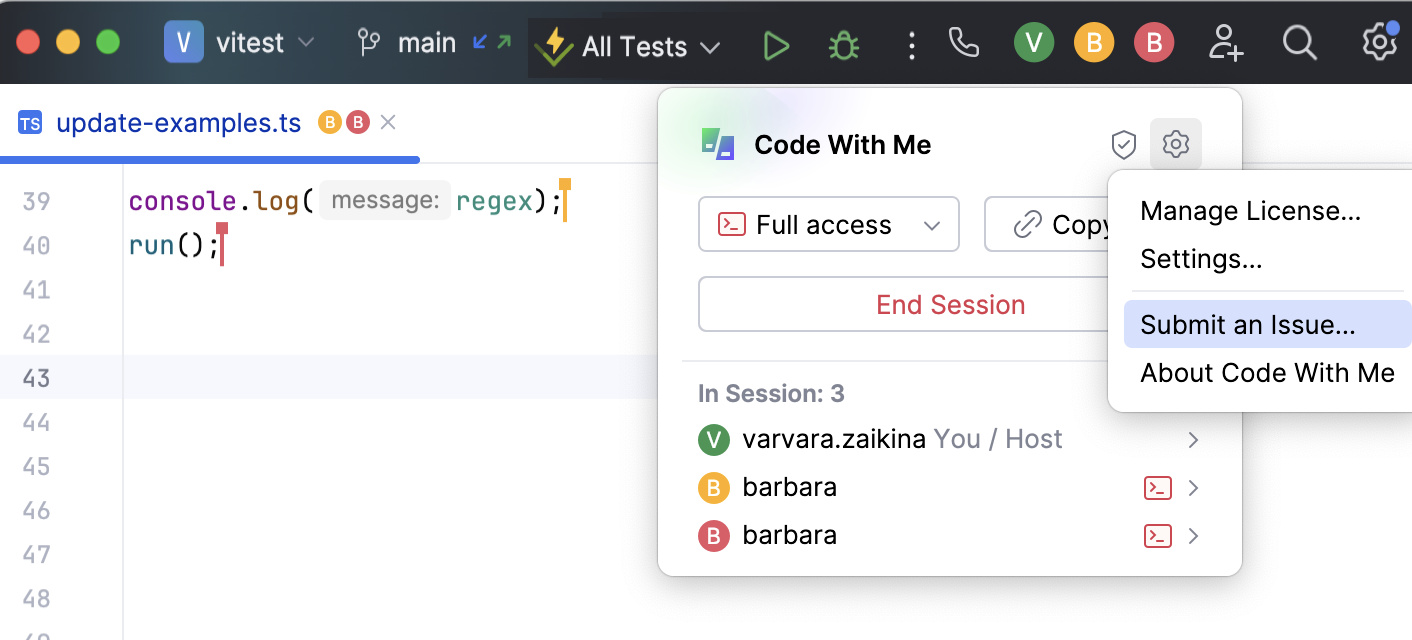
Task: Click the End Session button
Action: (x=950, y=305)
